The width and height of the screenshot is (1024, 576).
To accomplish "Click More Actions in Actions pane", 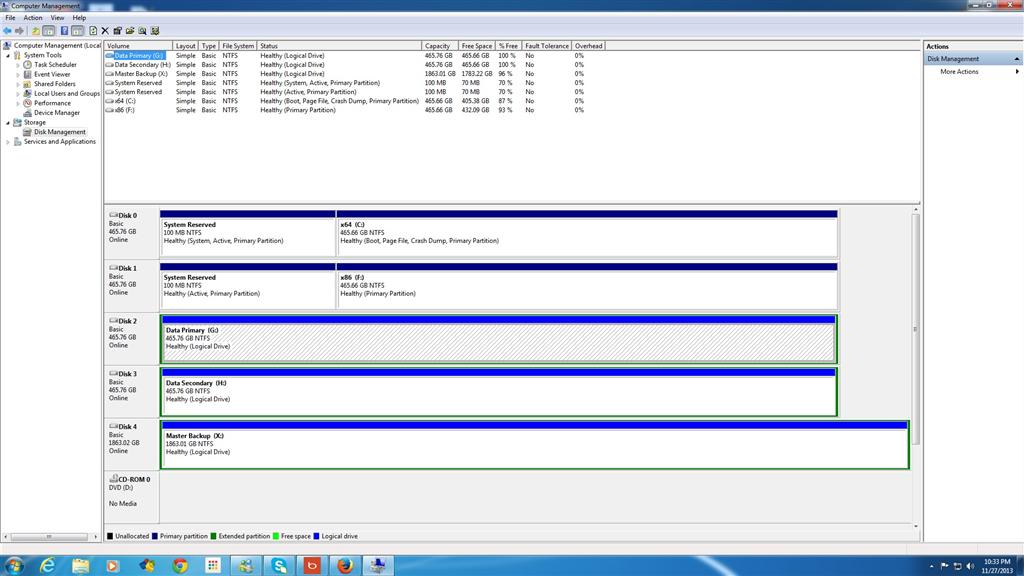I will click(959, 72).
